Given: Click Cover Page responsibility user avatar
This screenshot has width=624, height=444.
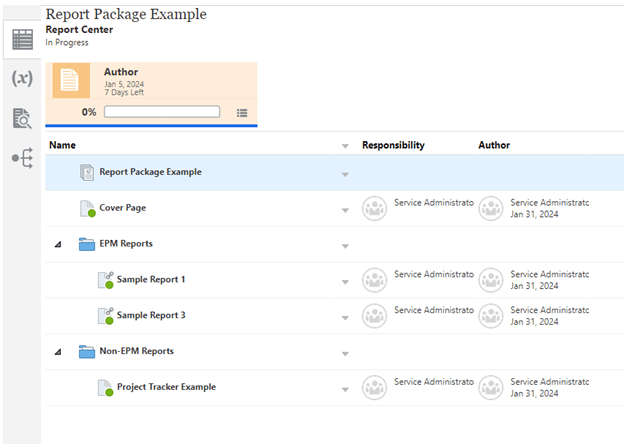Looking at the screenshot, I should click(x=374, y=208).
